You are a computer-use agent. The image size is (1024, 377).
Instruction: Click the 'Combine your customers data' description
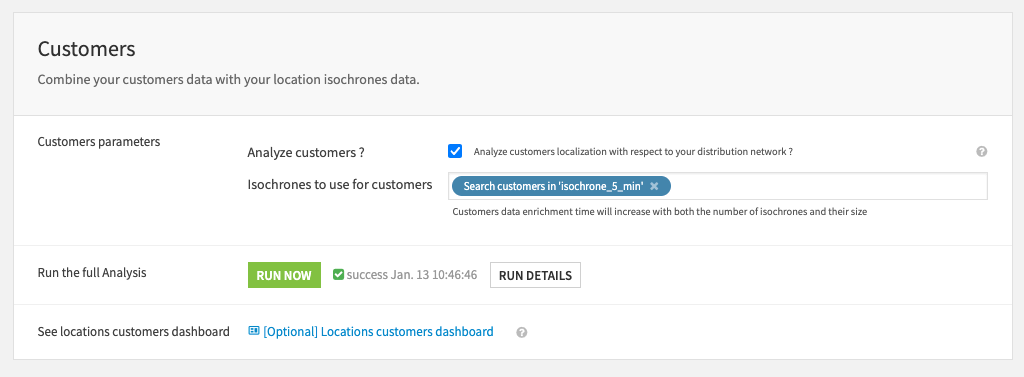click(228, 80)
